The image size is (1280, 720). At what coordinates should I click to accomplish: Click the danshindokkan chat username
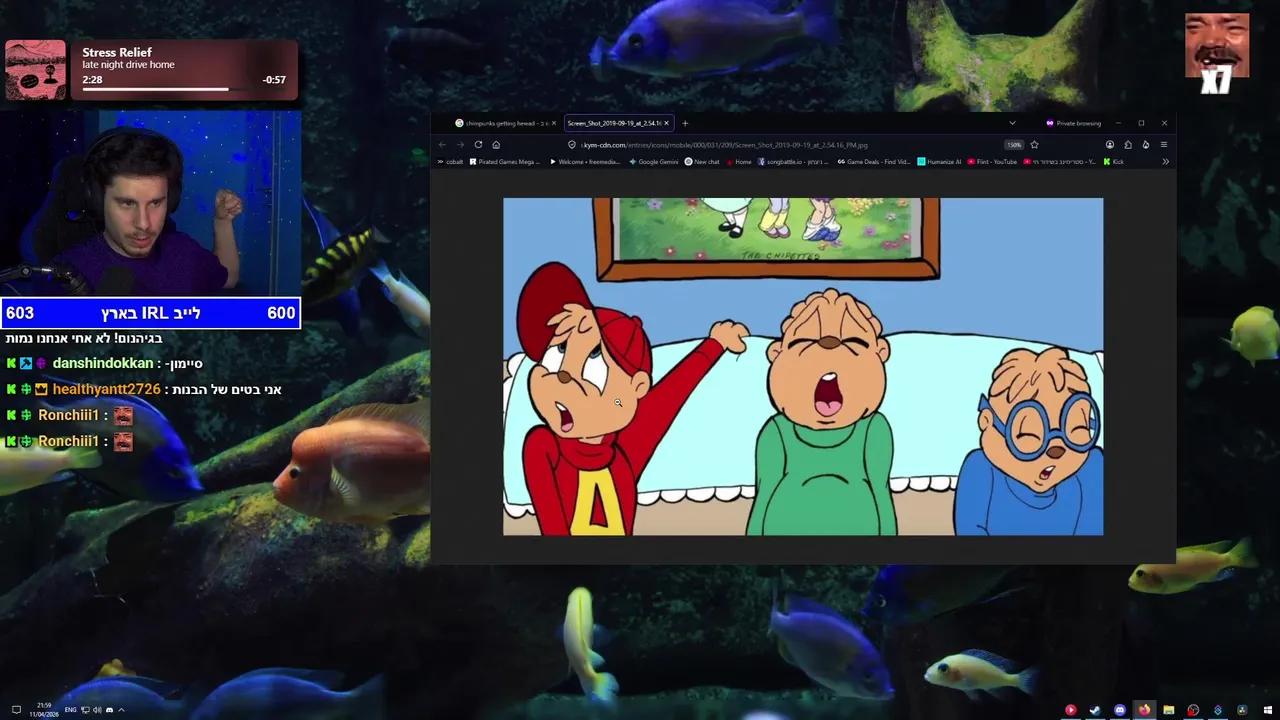click(102, 363)
